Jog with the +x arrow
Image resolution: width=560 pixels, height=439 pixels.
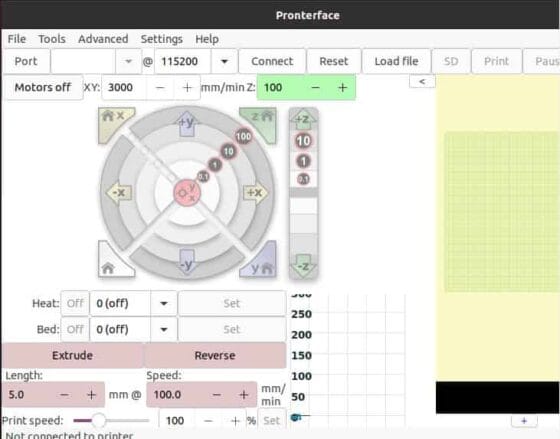[255, 193]
